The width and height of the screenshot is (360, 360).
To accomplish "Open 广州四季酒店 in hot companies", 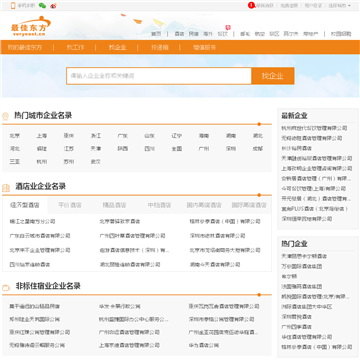I will (297, 327).
